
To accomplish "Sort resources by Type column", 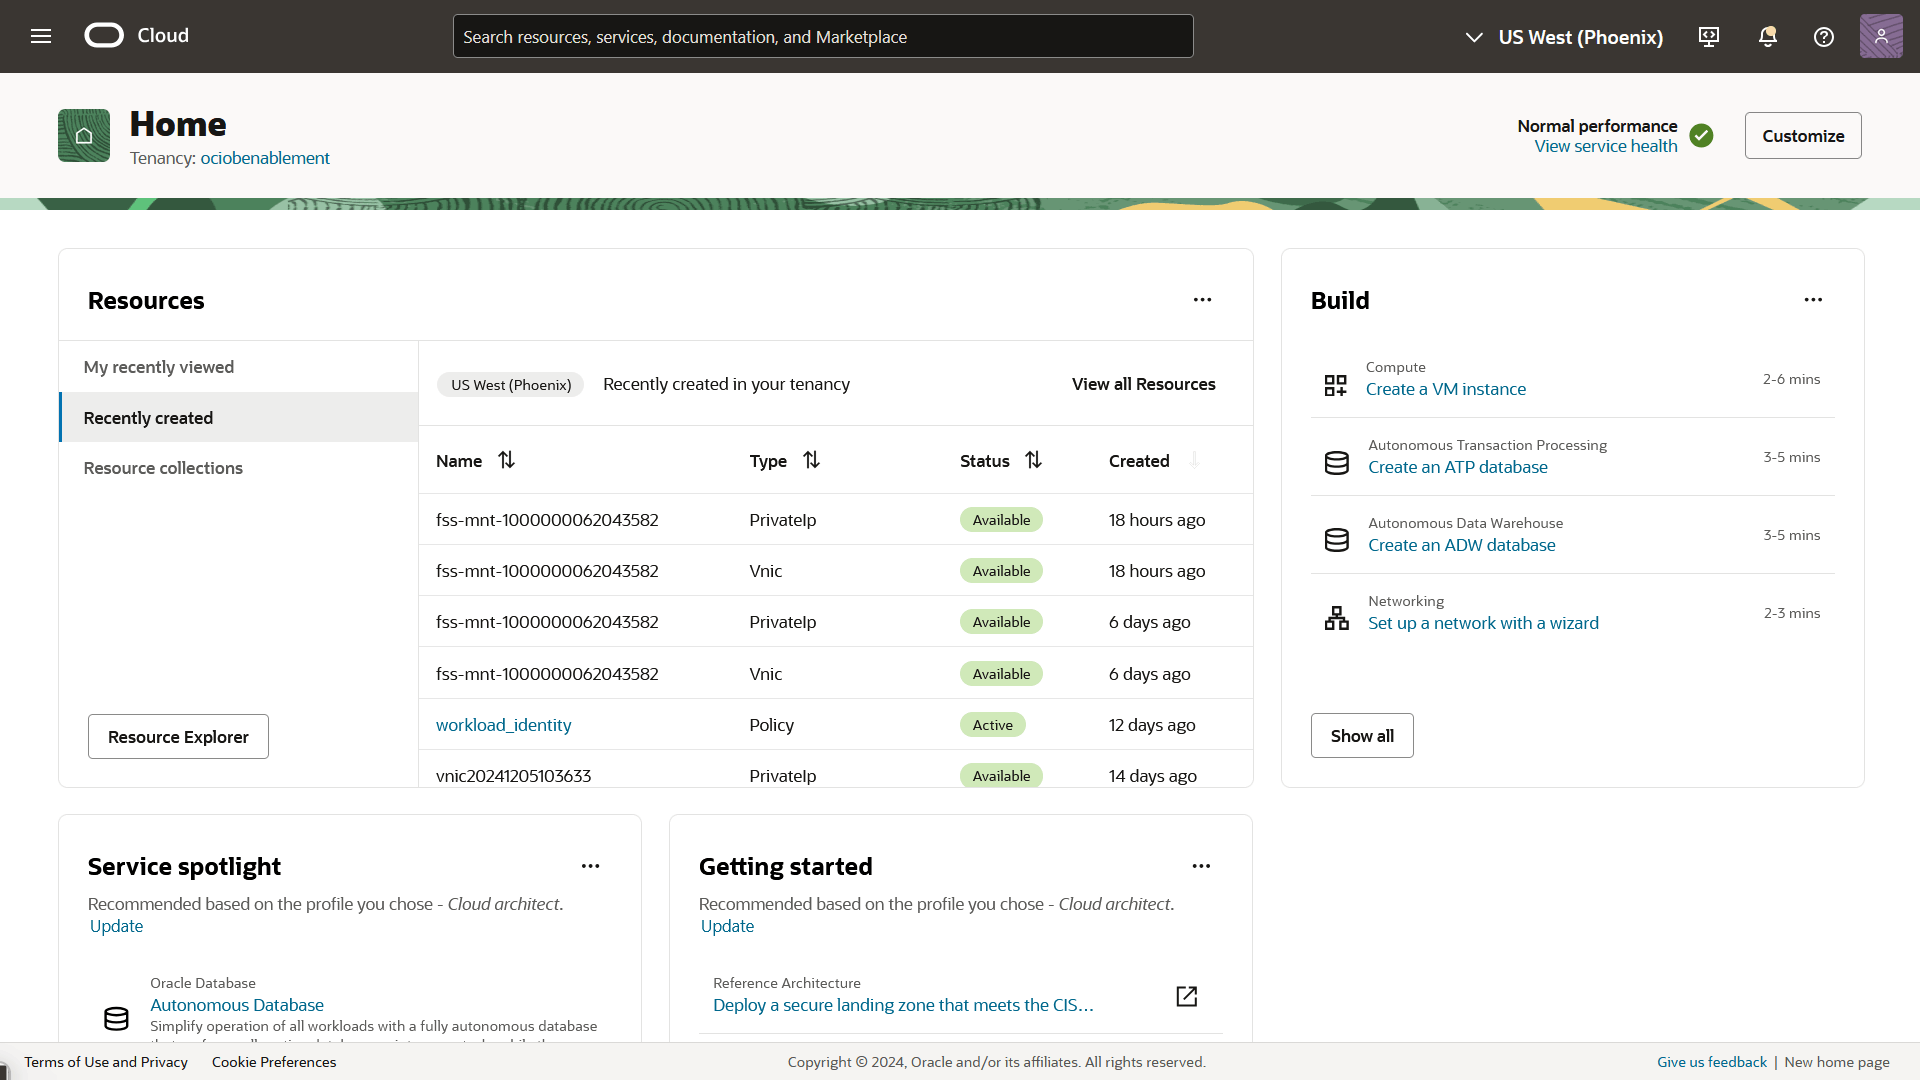I will [811, 460].
